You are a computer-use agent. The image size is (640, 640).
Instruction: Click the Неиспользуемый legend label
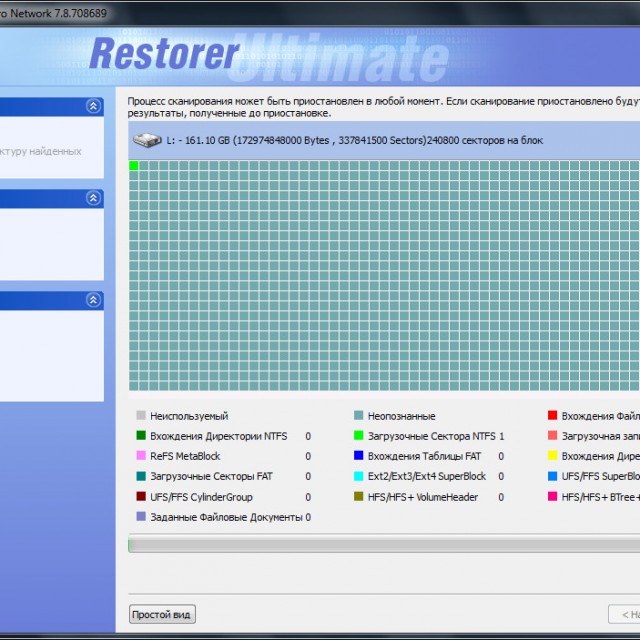pyautogui.click(x=189, y=416)
